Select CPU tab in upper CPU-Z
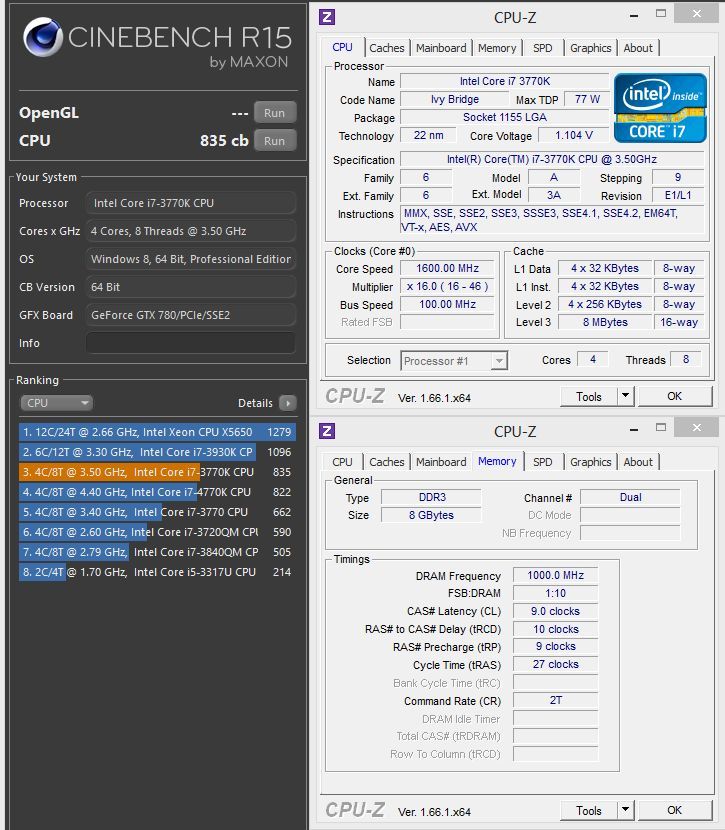The width and height of the screenshot is (725, 830). pos(342,47)
